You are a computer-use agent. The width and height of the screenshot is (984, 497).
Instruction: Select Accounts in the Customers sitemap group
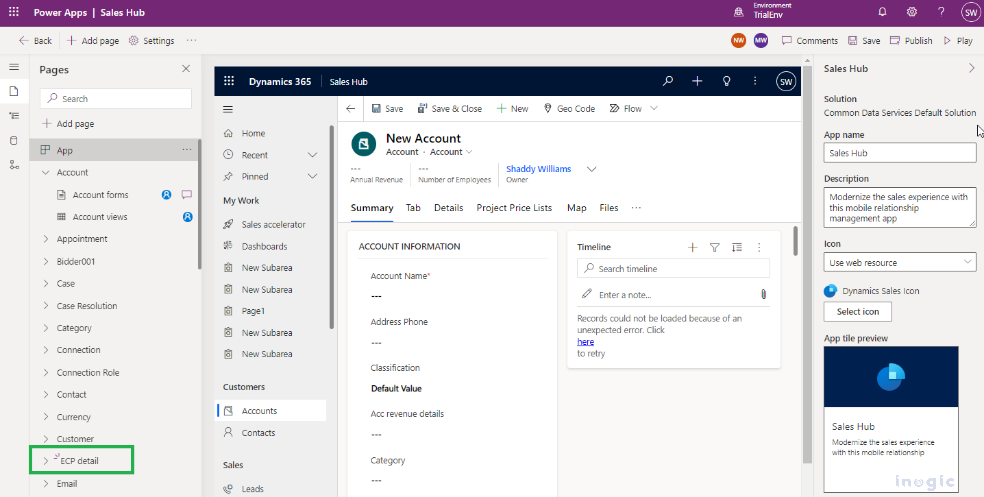click(270, 410)
